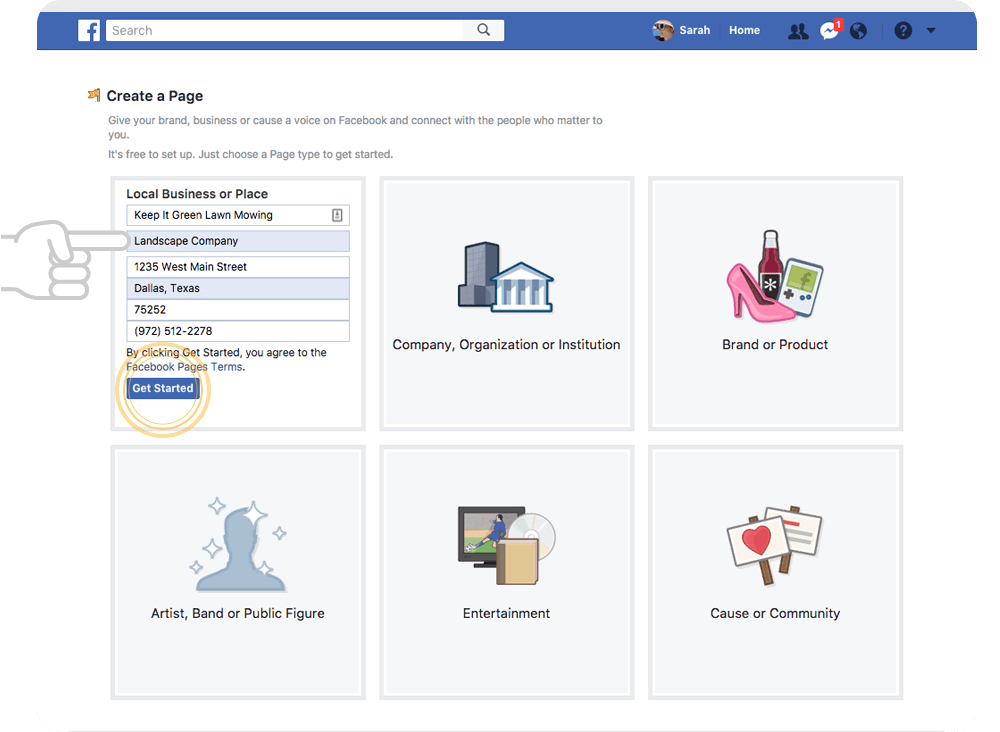Screen dimensions: 1000x732
Task: Click the Local Business or Place heading
Action: click(197, 194)
